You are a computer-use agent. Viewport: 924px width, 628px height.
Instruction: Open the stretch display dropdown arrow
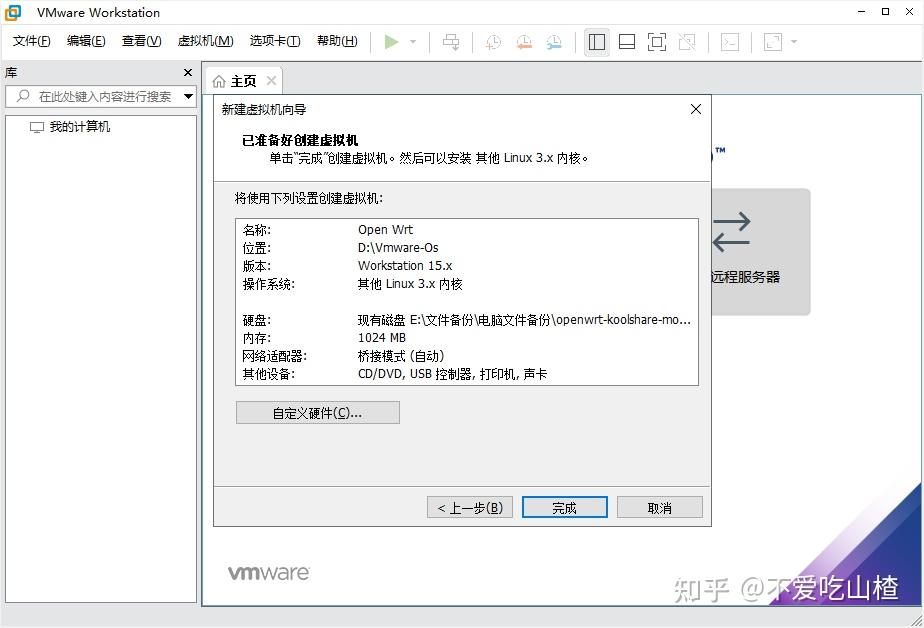click(x=794, y=42)
